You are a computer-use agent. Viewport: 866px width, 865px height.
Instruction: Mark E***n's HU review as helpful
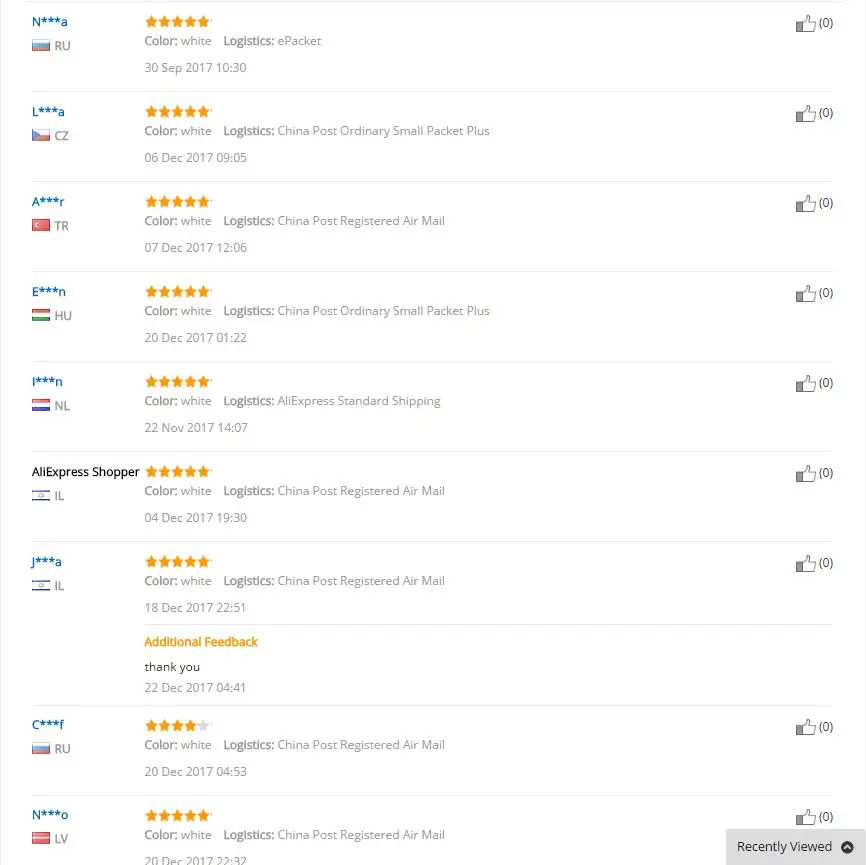(x=805, y=294)
